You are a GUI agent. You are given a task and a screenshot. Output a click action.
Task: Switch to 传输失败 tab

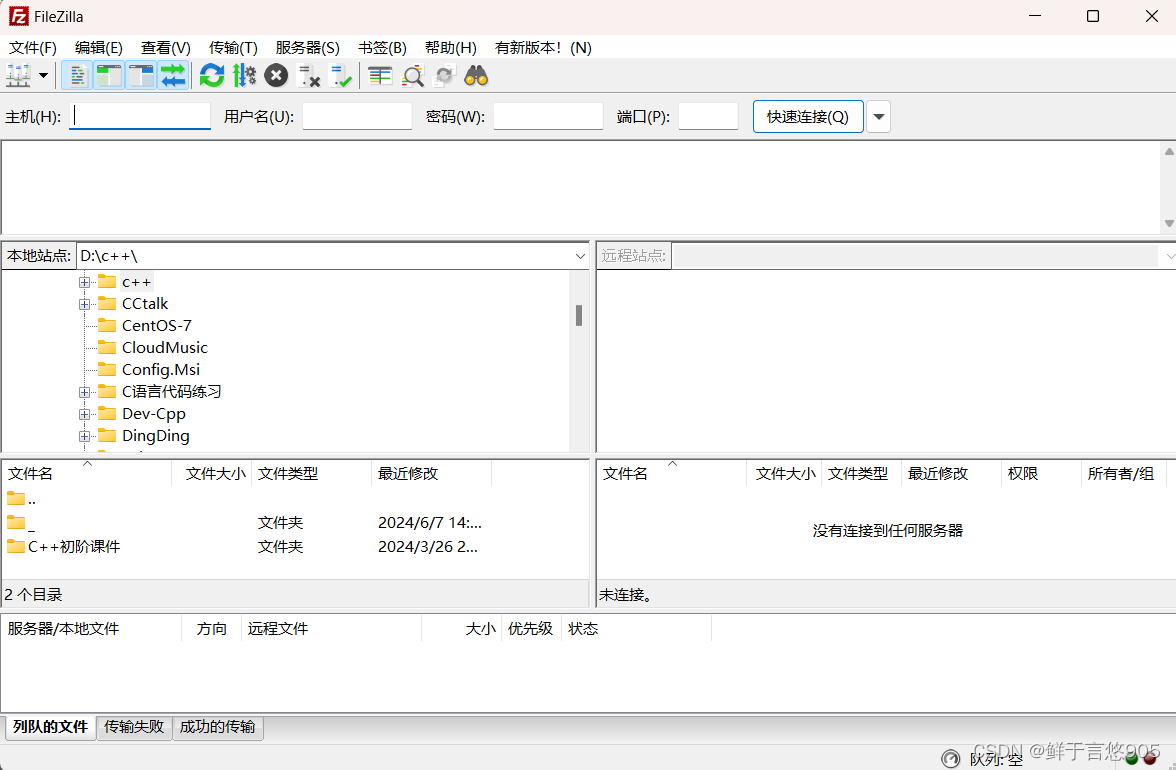134,727
